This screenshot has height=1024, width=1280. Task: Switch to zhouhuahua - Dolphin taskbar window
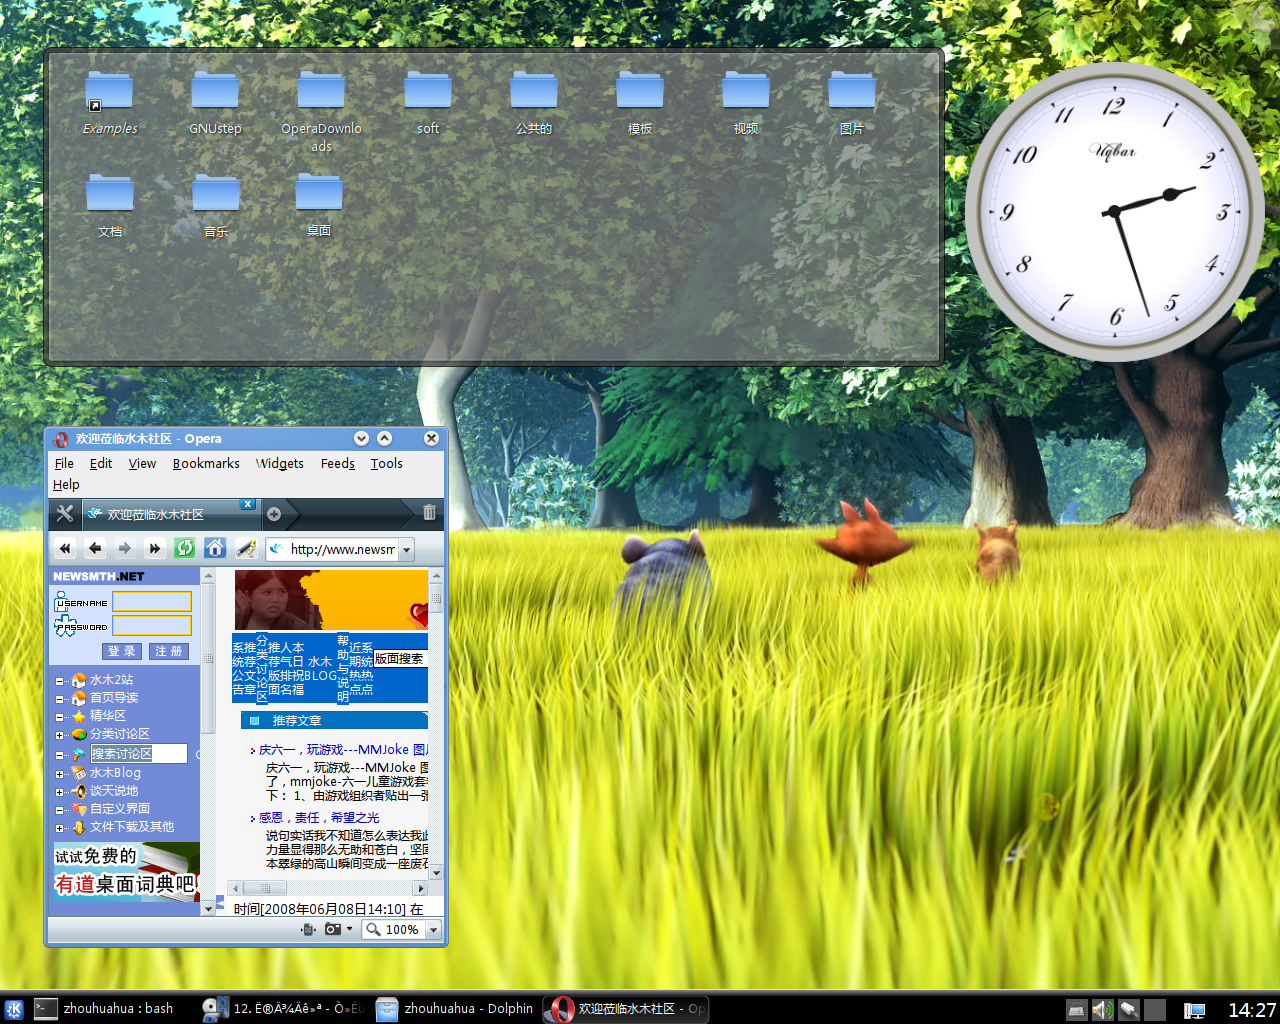pos(456,1009)
